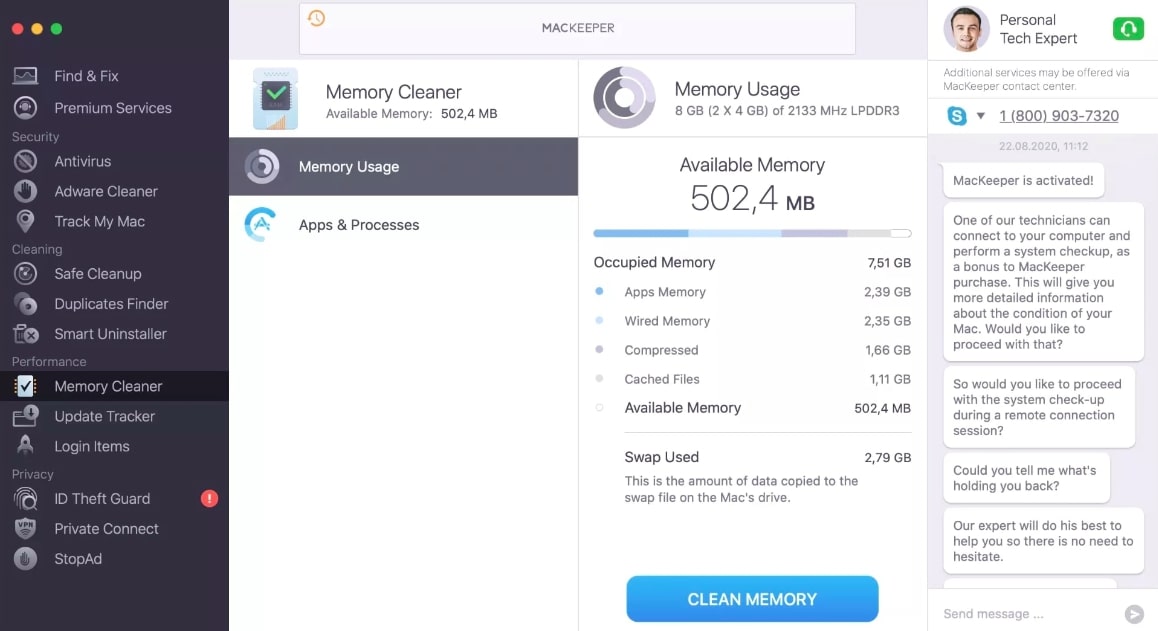
Task: Expand the dropdown arrow beside Skype icon
Action: (981, 116)
